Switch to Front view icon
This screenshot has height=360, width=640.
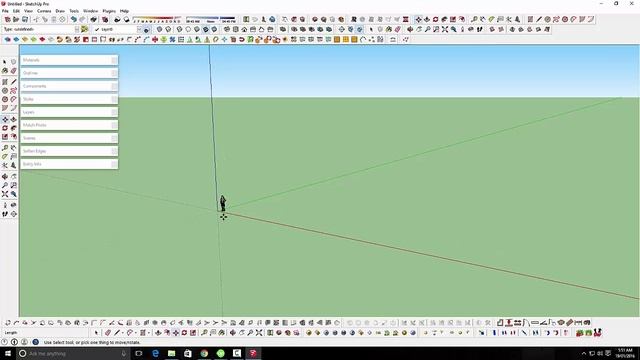click(x=244, y=29)
